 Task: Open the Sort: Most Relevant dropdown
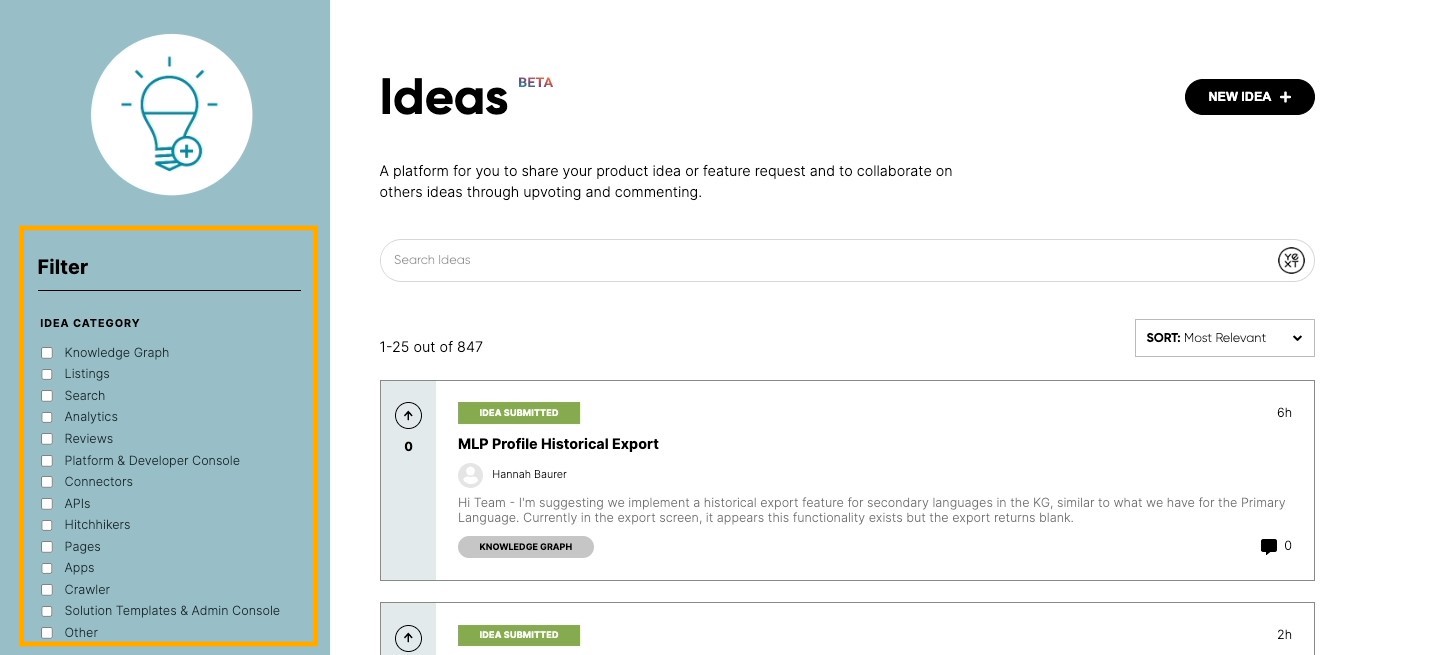tap(1224, 338)
